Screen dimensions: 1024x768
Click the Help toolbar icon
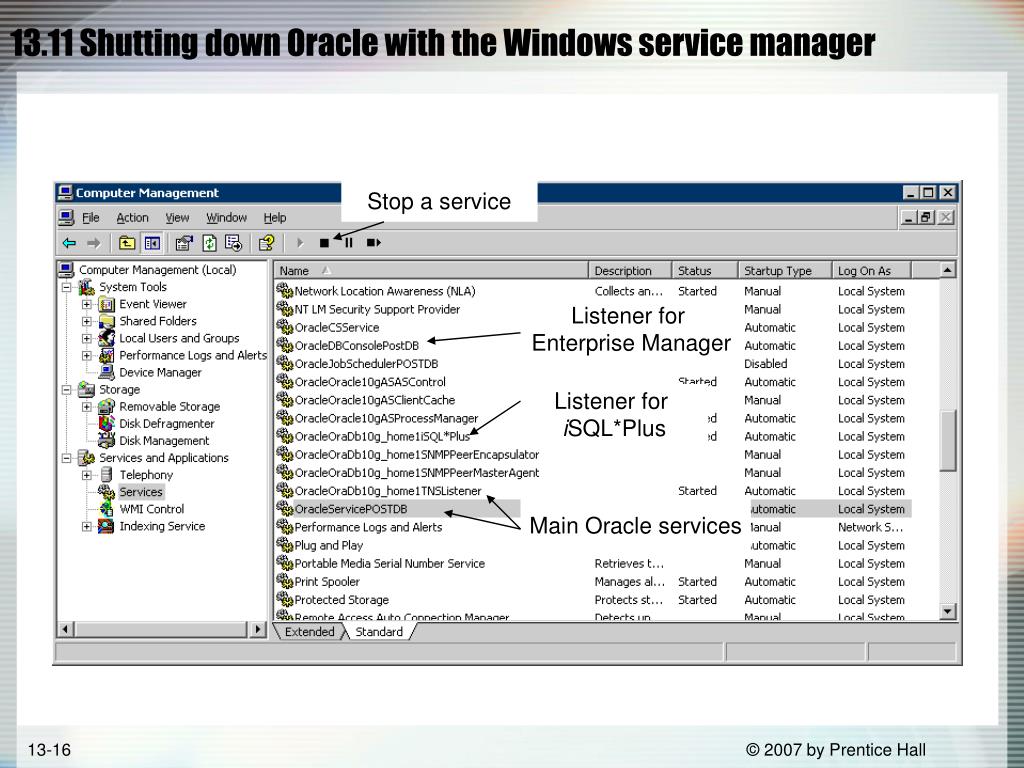coord(266,243)
